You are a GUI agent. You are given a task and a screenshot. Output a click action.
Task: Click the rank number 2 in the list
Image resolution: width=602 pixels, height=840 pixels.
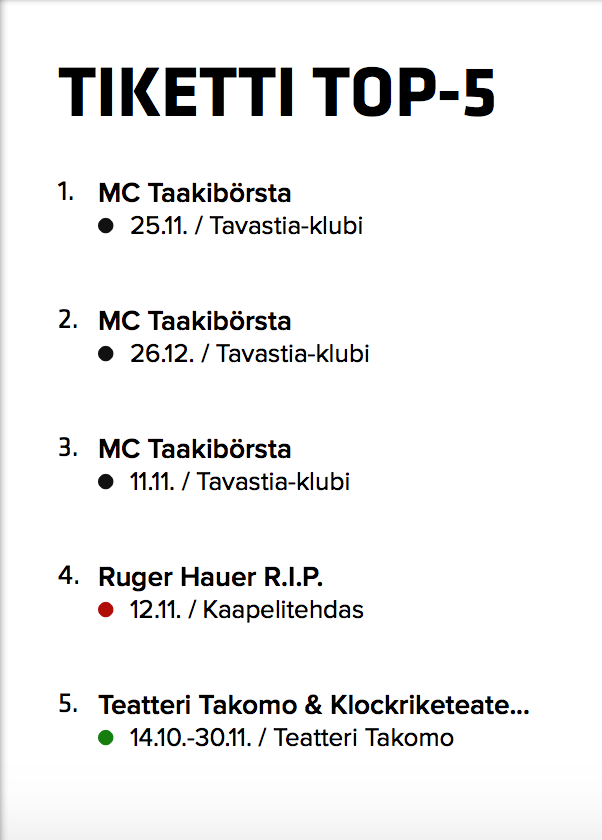(x=67, y=319)
